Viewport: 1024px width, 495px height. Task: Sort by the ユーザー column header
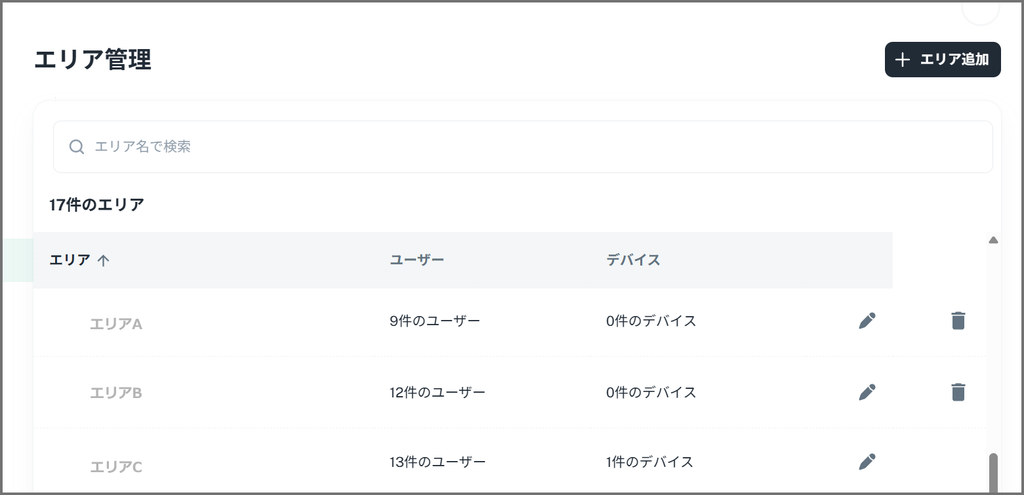click(417, 260)
